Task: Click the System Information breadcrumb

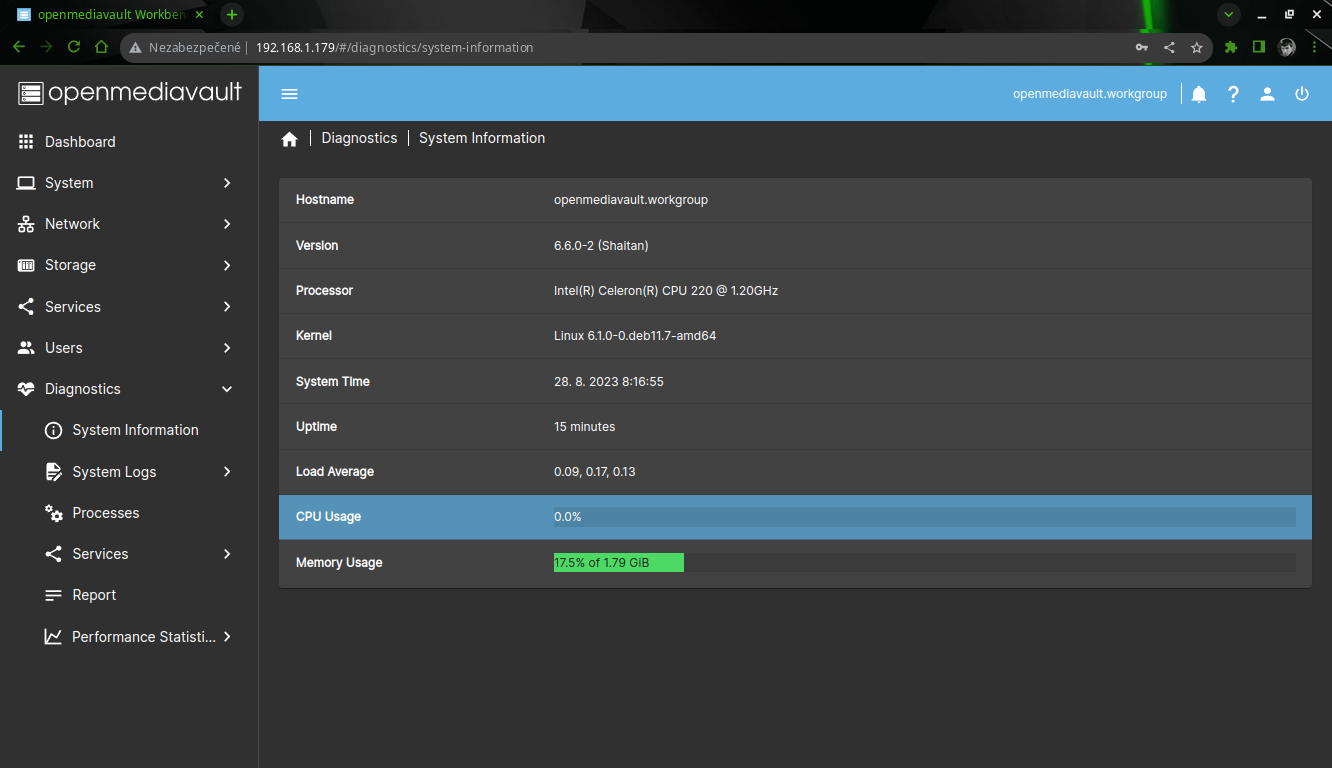Action: coord(482,138)
